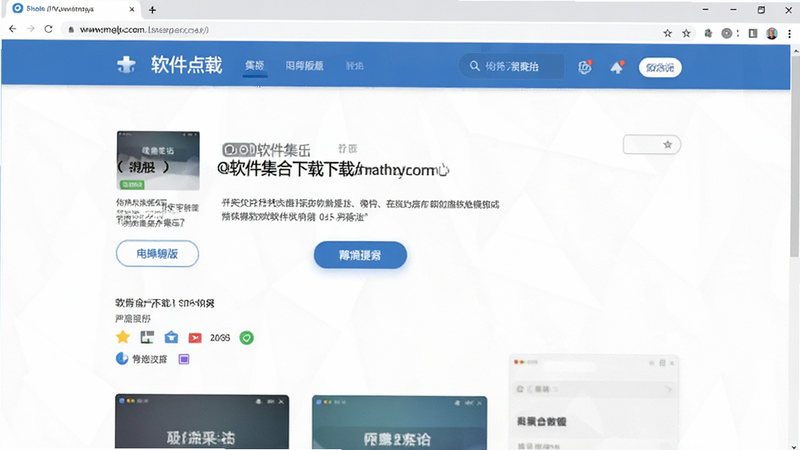
Task: Open the browser side panel icon
Action: (x=753, y=33)
